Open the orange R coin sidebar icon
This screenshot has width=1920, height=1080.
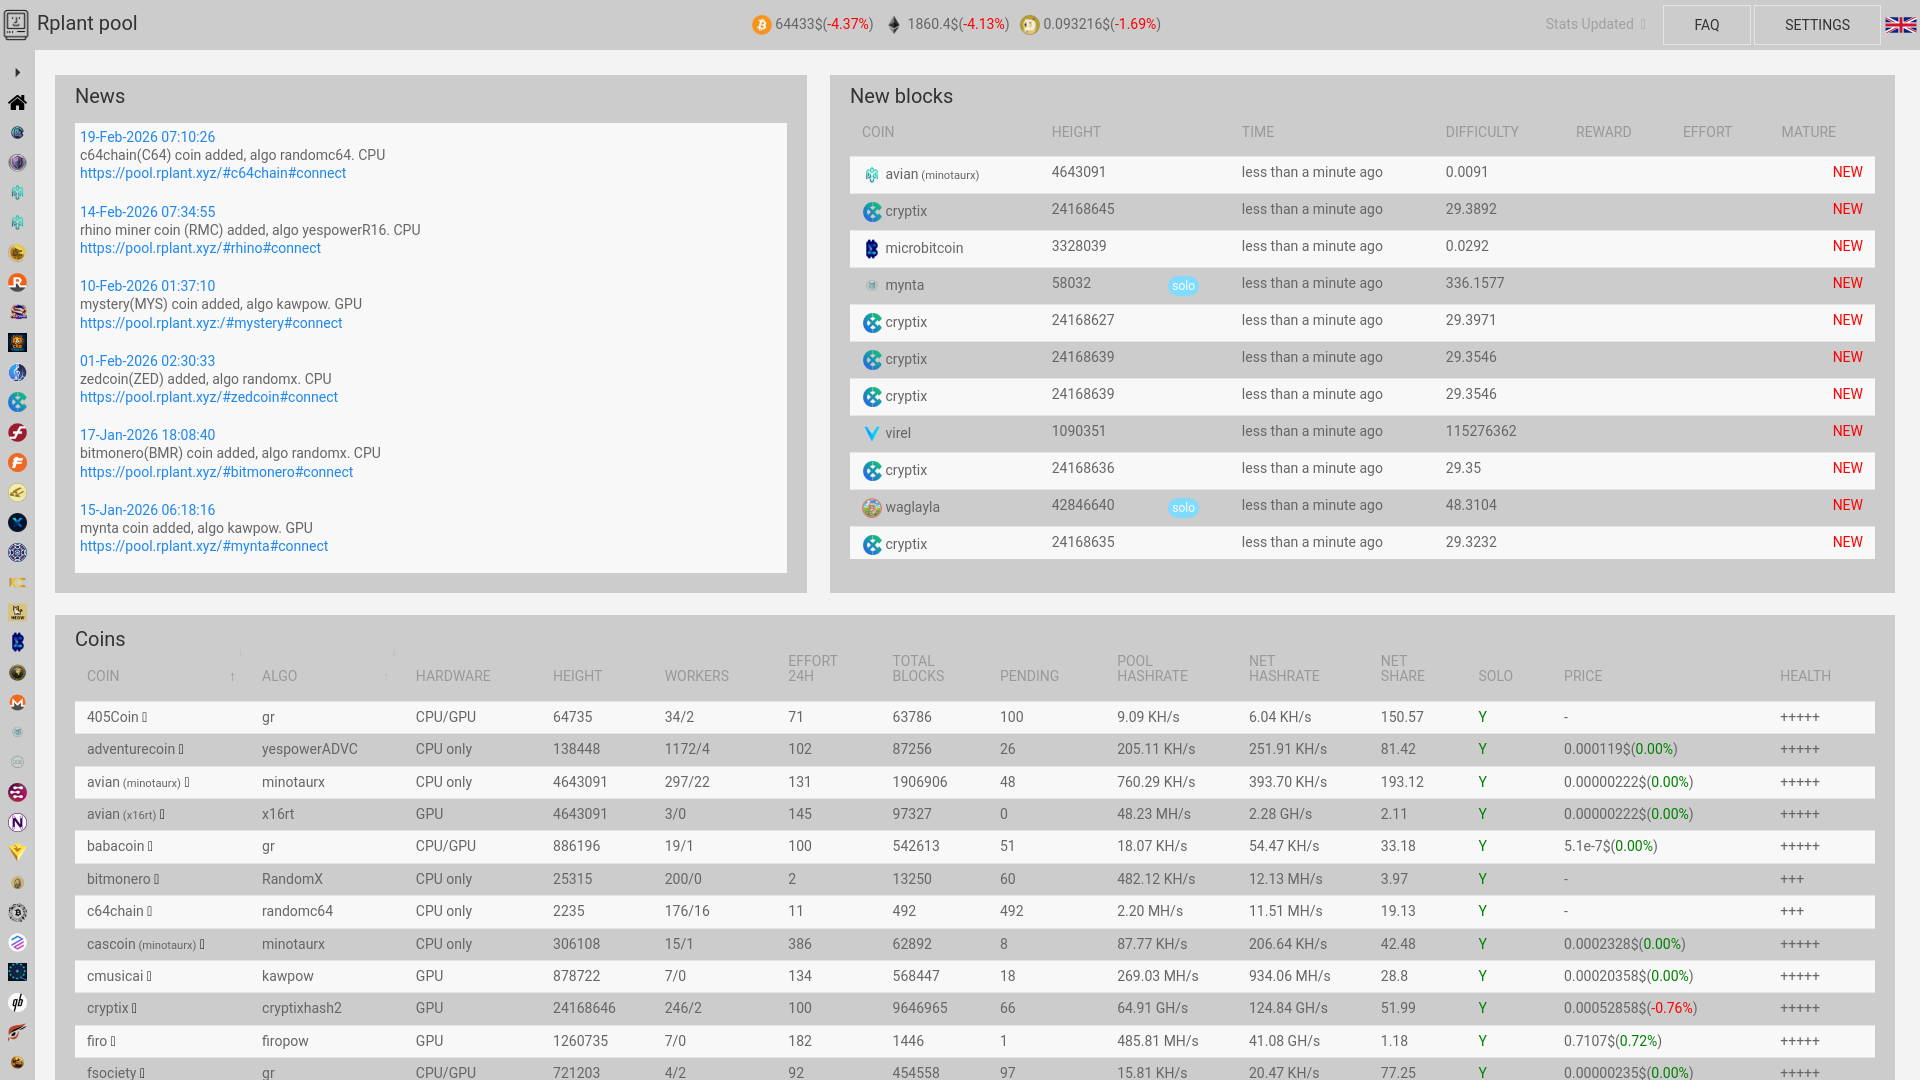pos(17,282)
